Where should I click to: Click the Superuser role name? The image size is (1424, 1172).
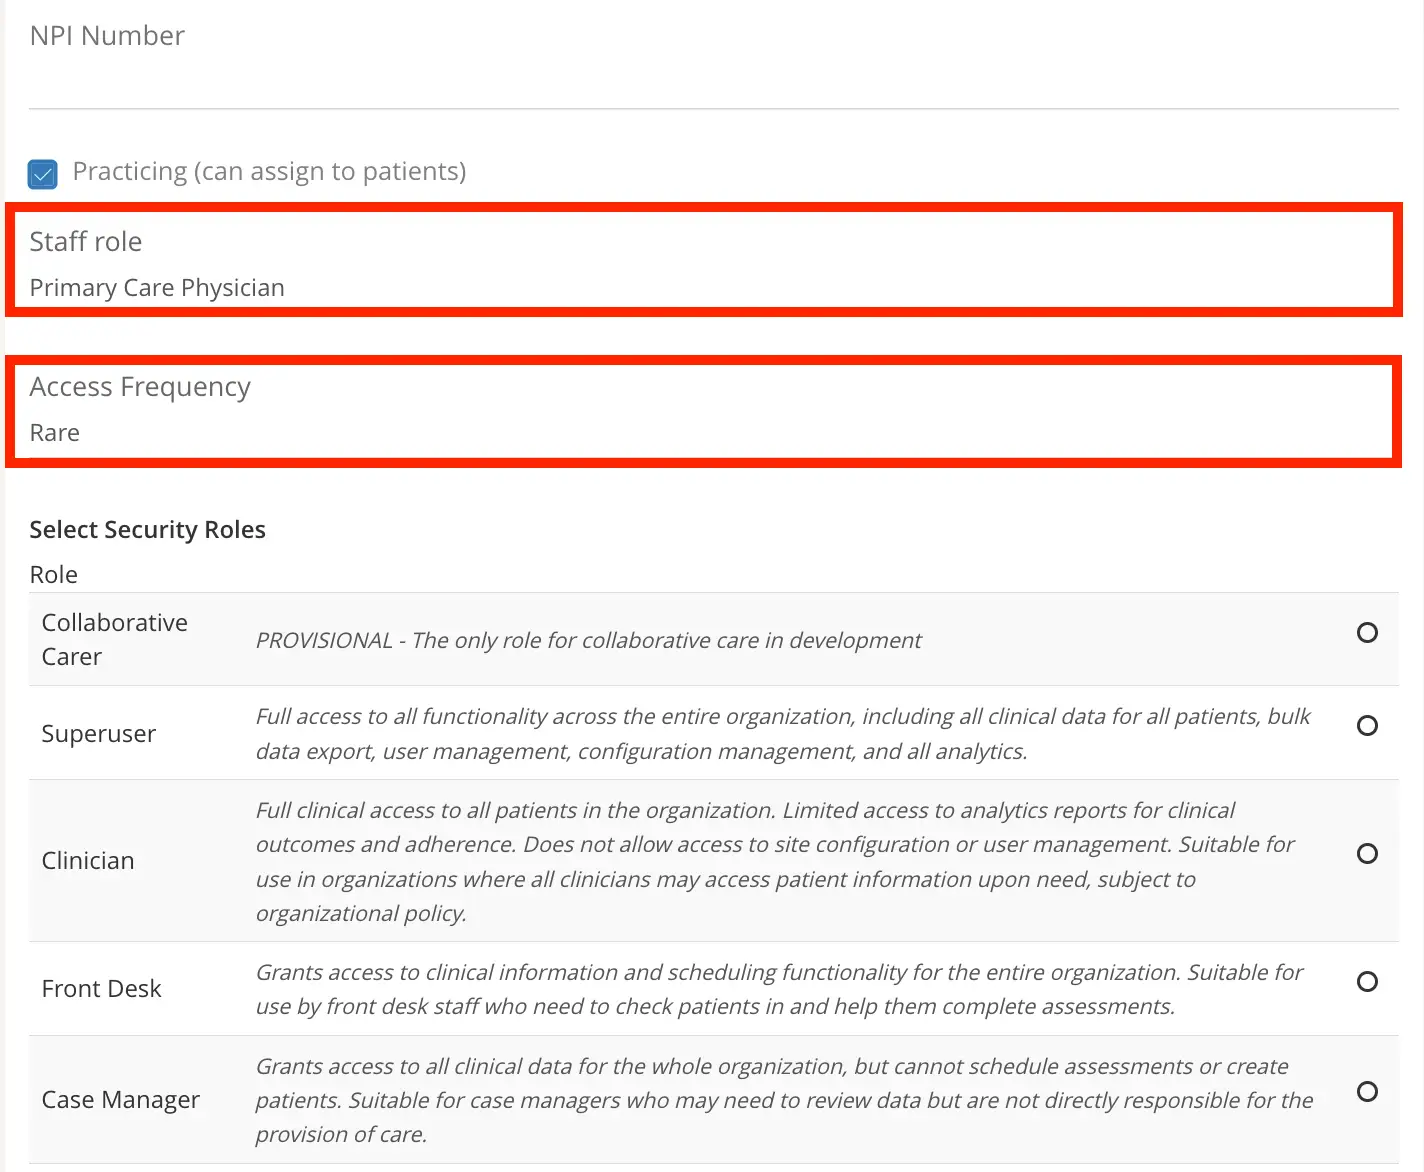tap(98, 733)
